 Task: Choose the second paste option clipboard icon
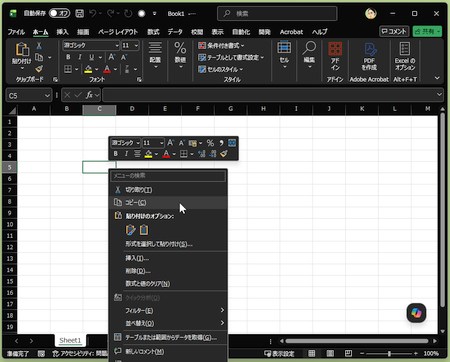coord(144,230)
